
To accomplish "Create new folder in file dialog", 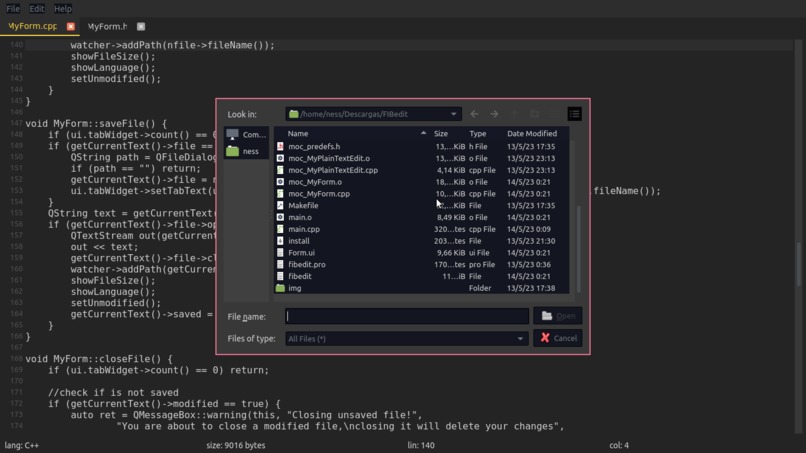I will tap(534, 114).
